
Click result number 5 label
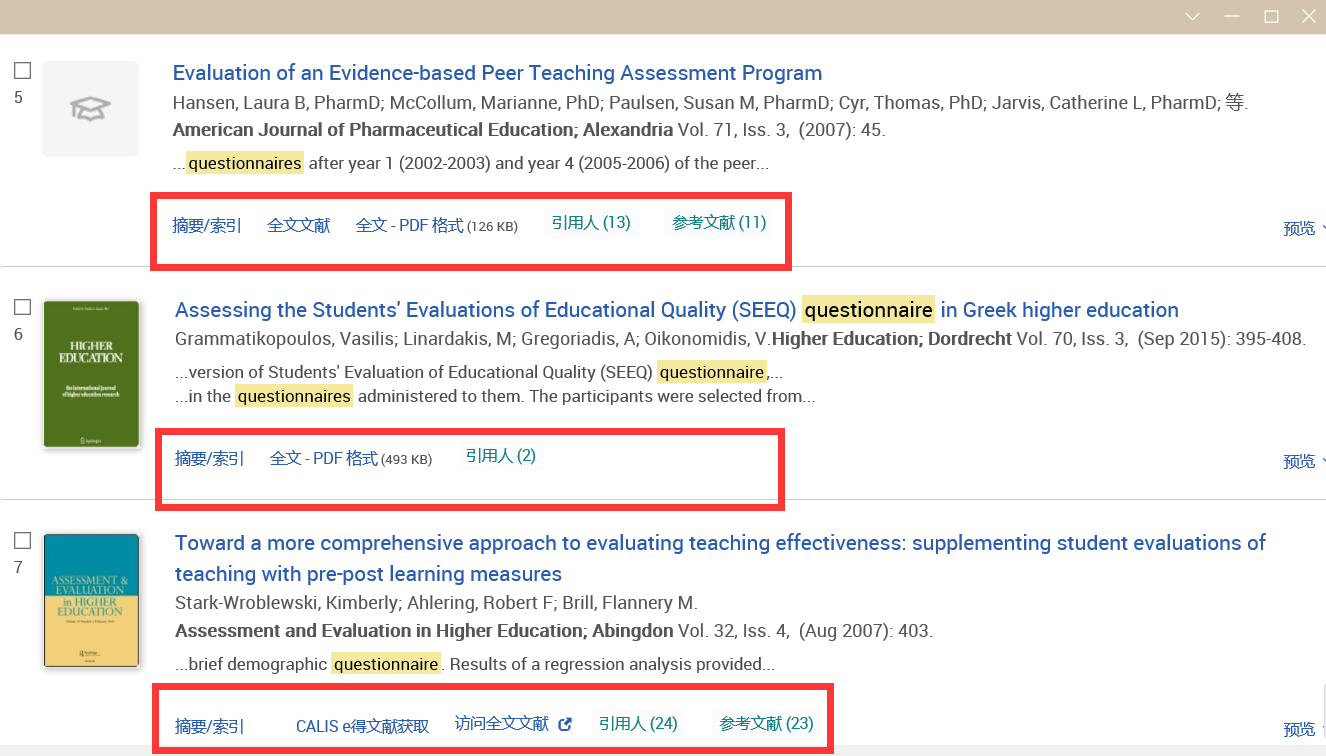[x=18, y=98]
